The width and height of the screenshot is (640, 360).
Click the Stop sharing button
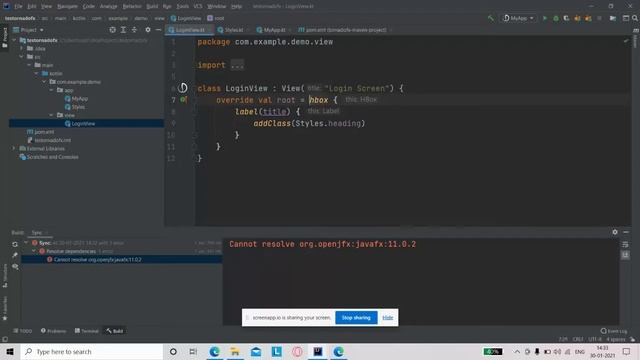click(356, 318)
